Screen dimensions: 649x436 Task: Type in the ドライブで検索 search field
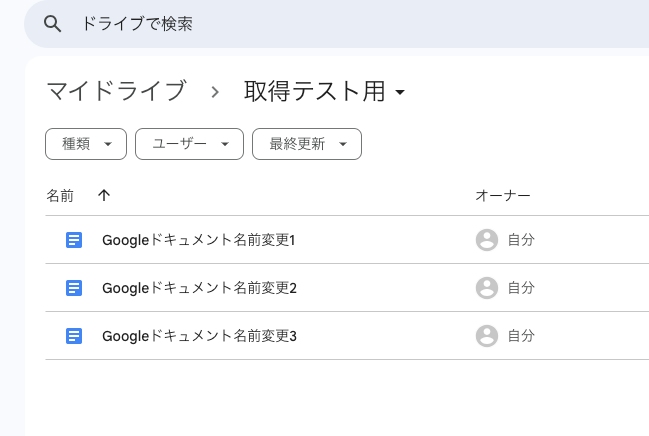coord(300,23)
